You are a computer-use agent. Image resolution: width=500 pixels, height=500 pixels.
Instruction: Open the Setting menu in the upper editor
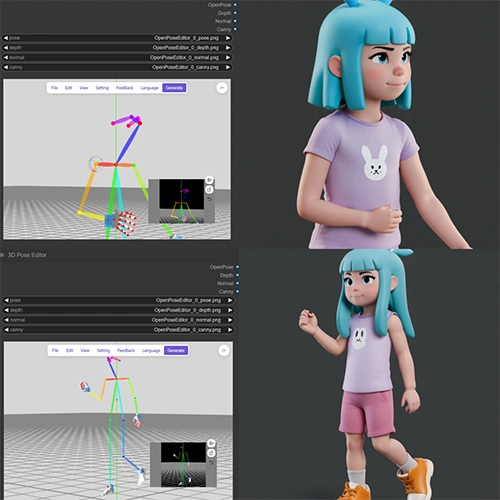(102, 88)
